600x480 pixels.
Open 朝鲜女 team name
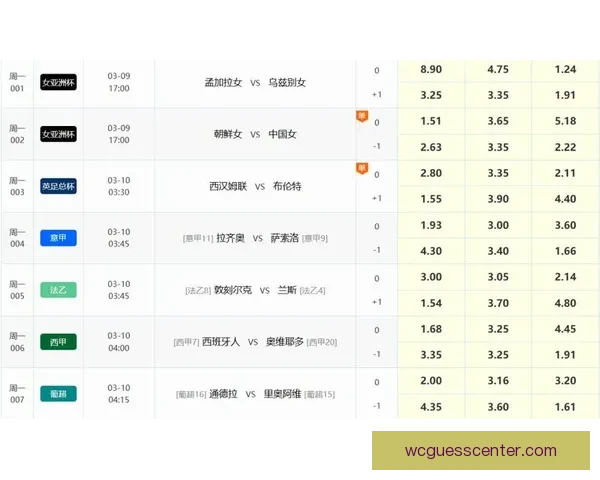pyautogui.click(x=228, y=134)
